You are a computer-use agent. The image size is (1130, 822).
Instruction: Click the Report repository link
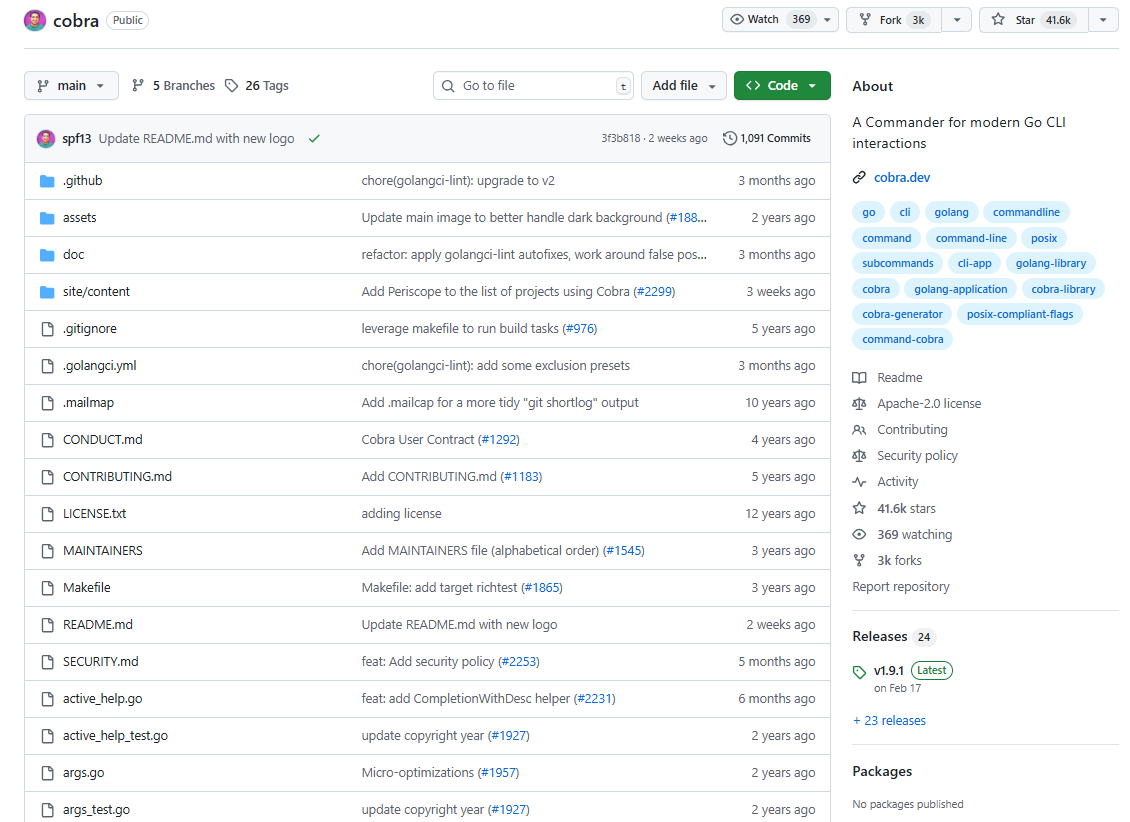tap(901, 586)
